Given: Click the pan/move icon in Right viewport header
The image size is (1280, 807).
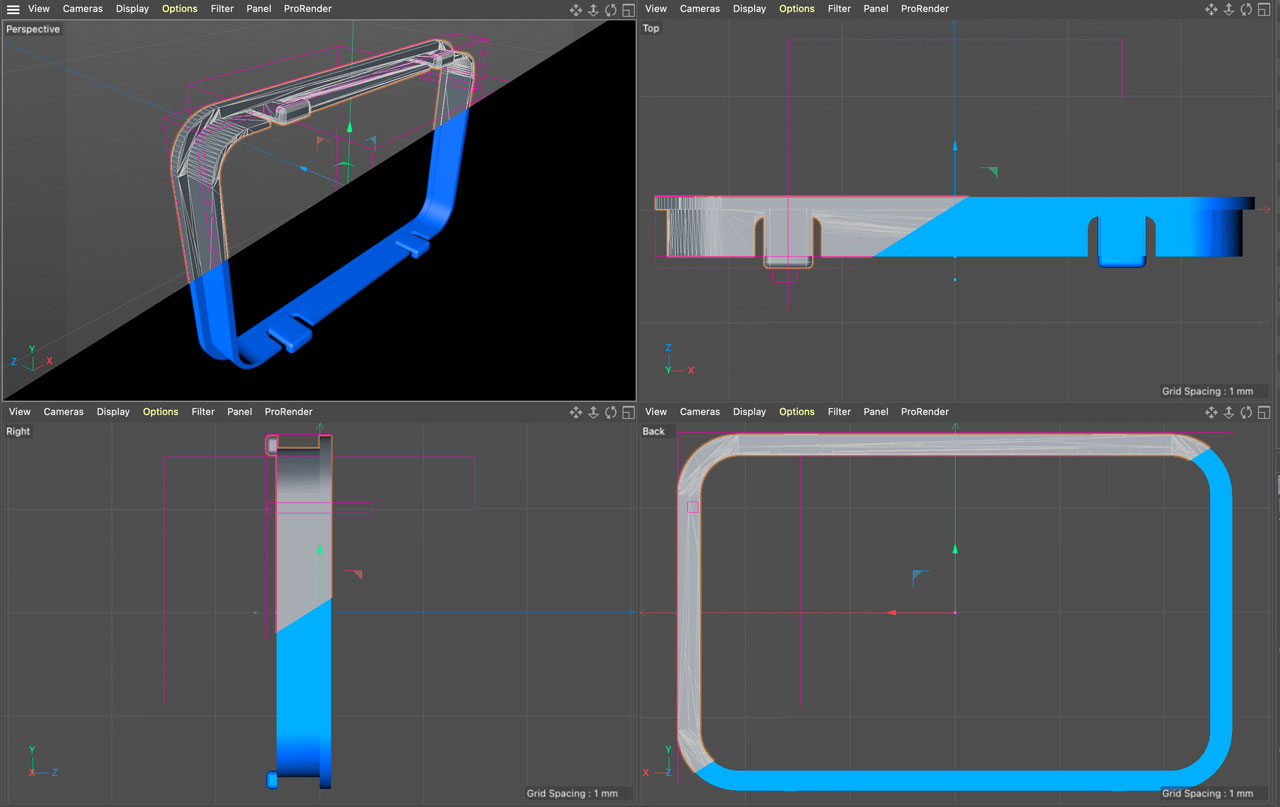Looking at the screenshot, I should [x=576, y=412].
